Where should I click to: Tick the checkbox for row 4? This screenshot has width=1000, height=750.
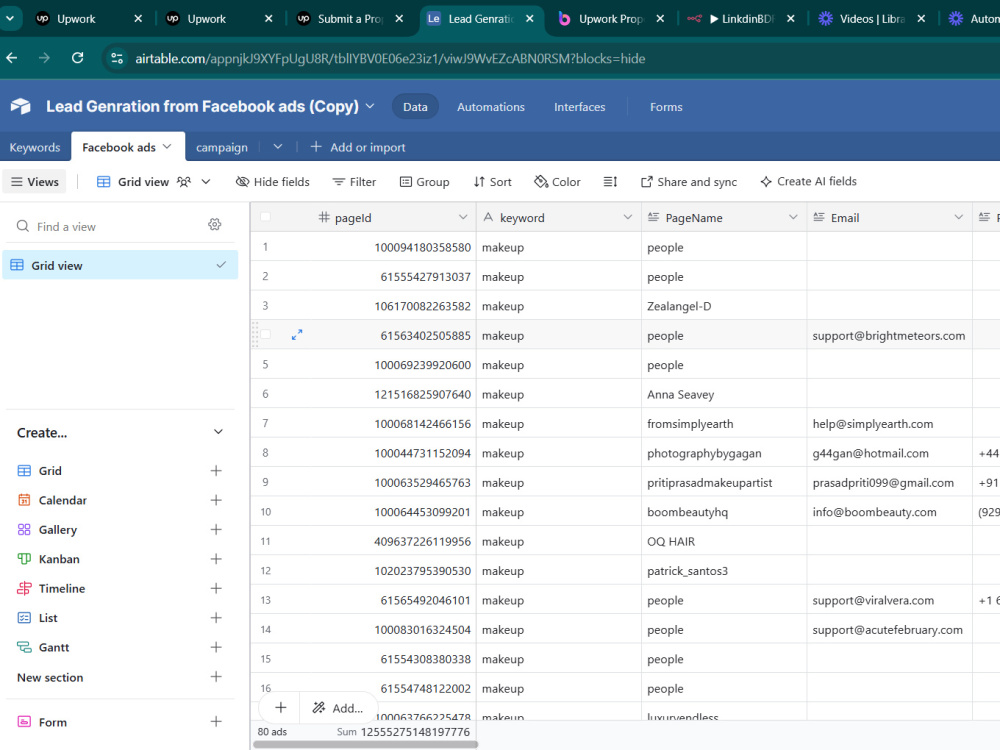266,334
